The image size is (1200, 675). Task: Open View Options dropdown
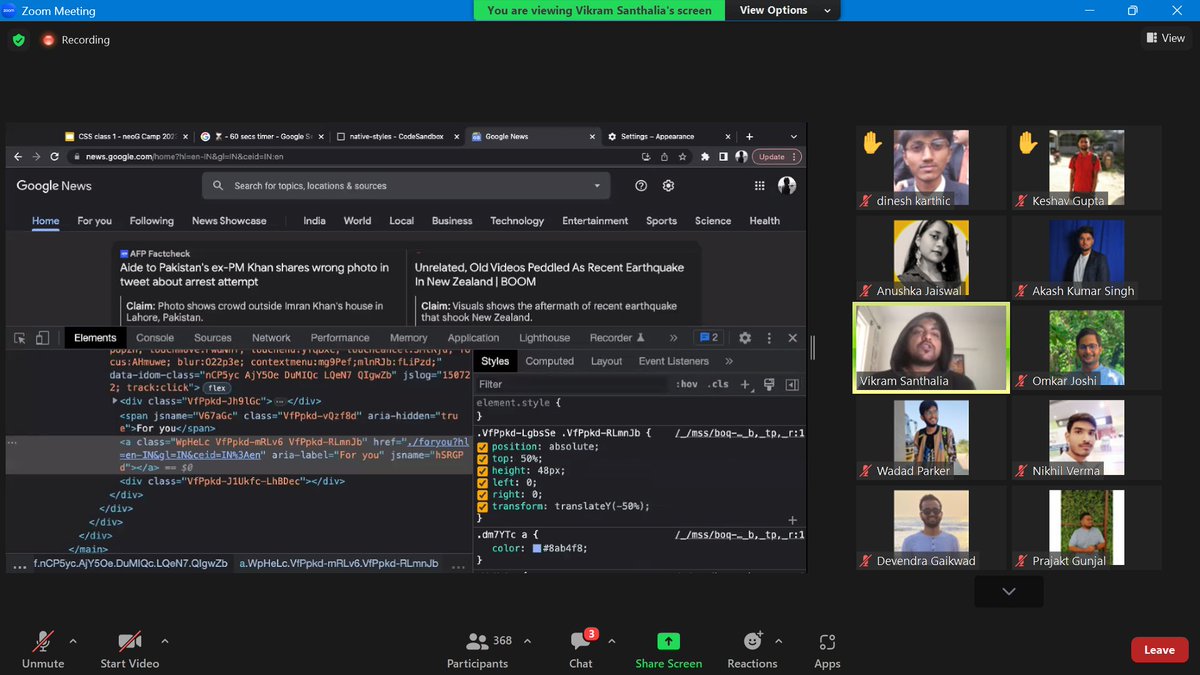coord(785,10)
